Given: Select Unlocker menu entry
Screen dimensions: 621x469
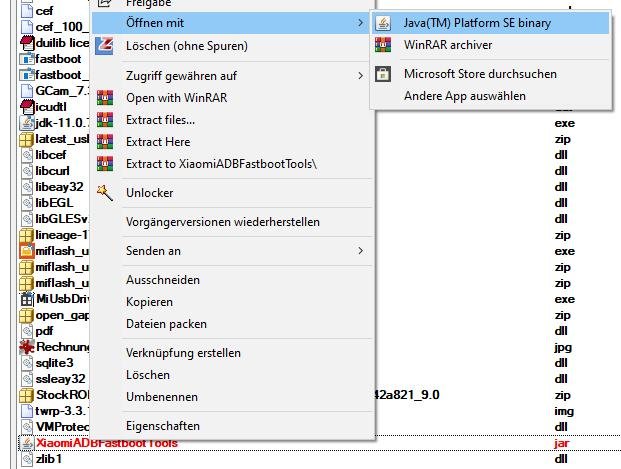Looking at the screenshot, I should coord(233,193).
